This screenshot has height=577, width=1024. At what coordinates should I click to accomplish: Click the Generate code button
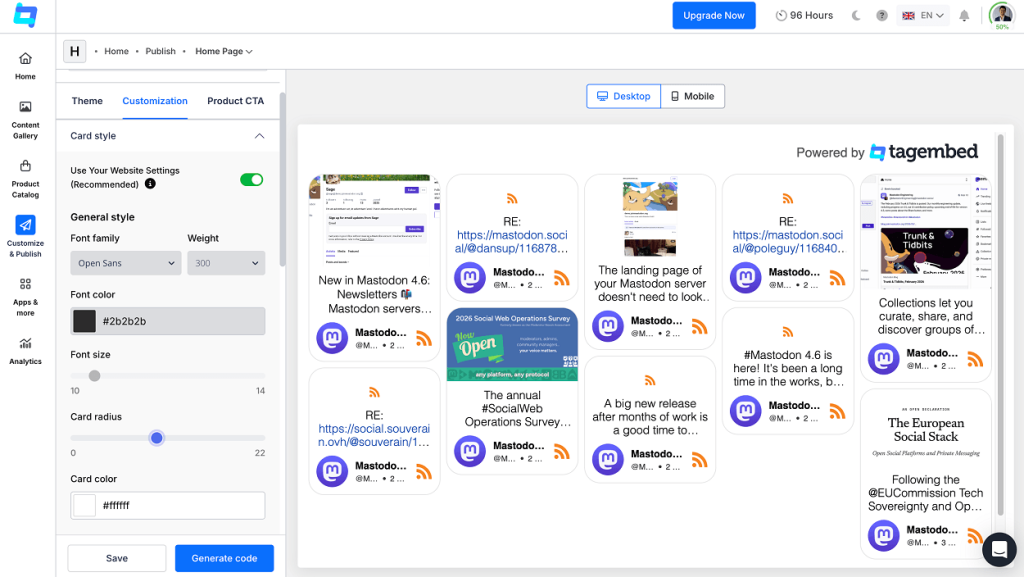224,558
